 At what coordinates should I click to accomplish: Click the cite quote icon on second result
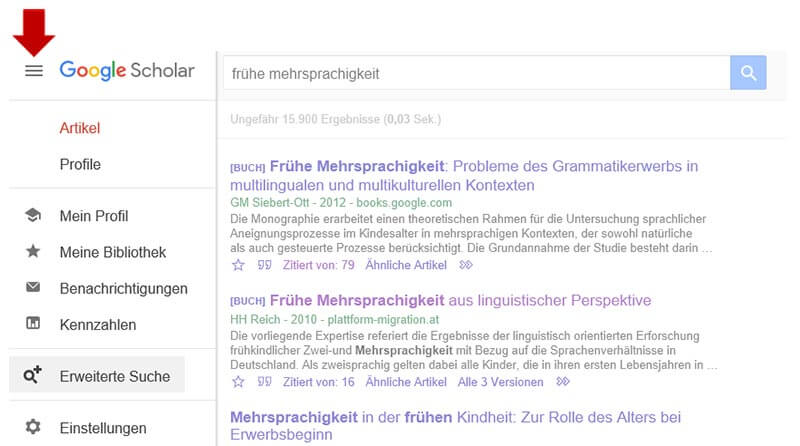(x=264, y=382)
